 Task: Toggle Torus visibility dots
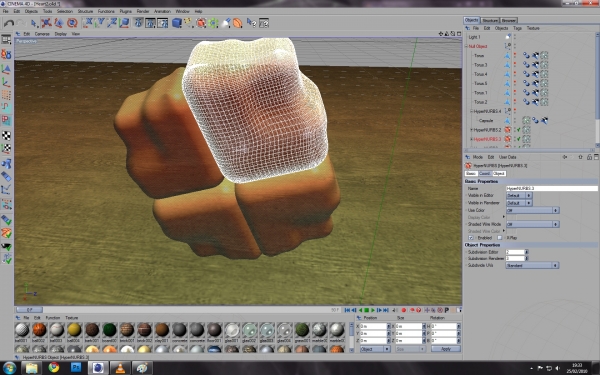515,56
